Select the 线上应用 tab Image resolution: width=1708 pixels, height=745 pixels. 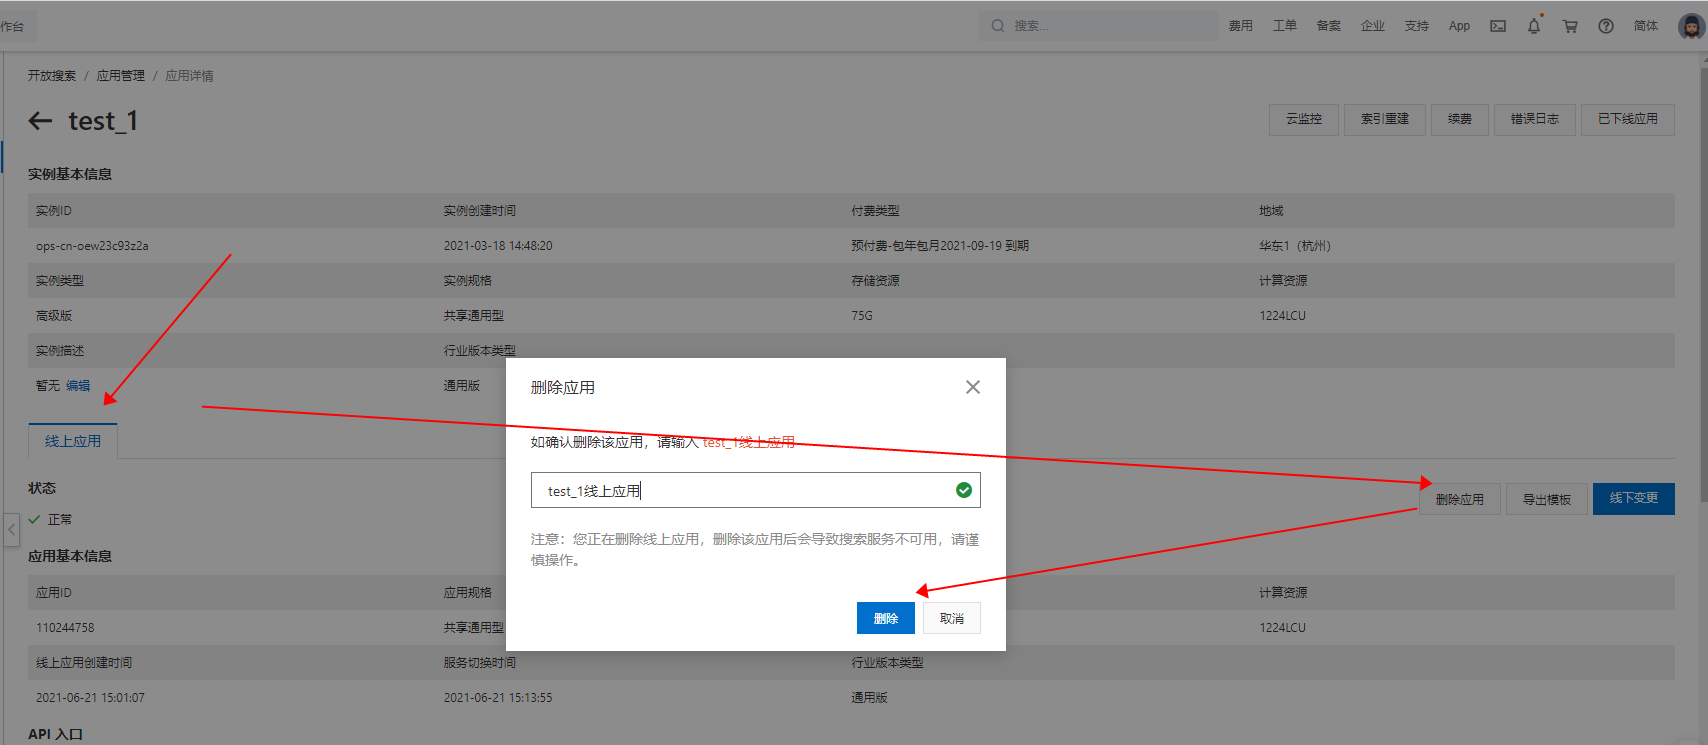(73, 441)
